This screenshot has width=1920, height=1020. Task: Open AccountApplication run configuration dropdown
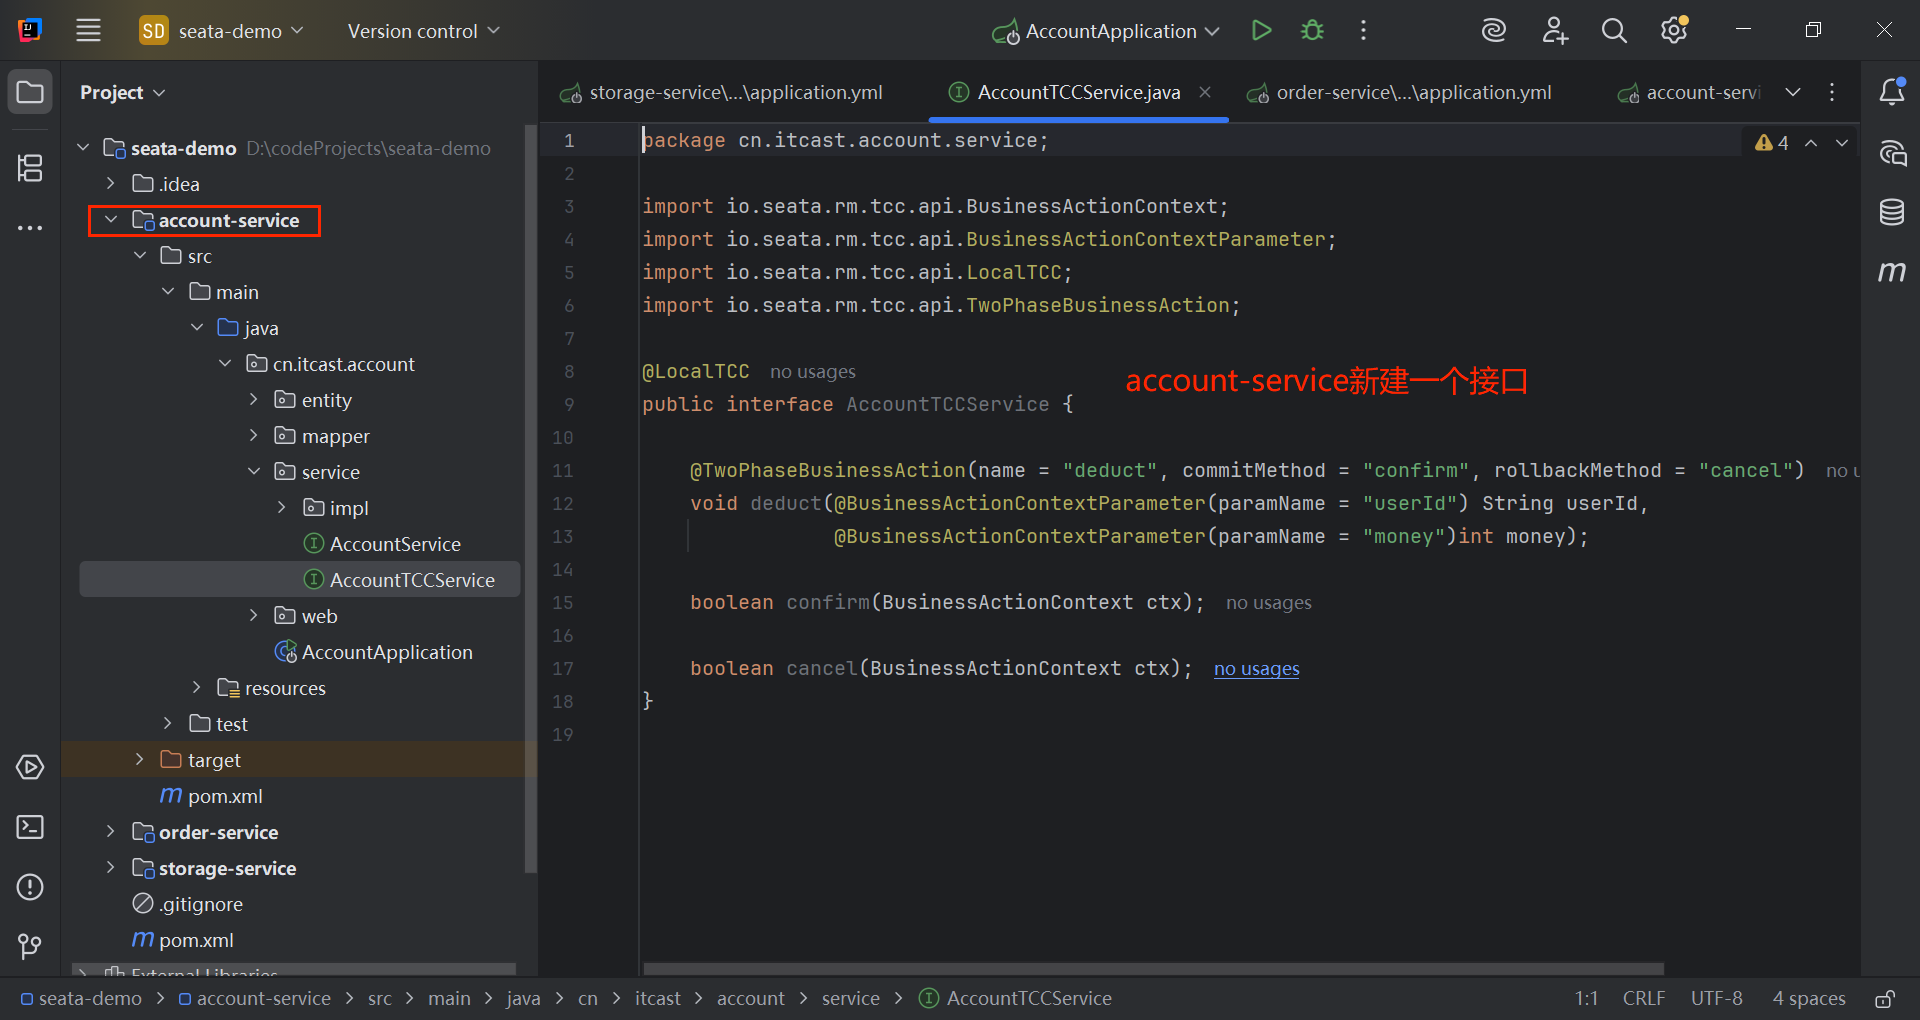pyautogui.click(x=1106, y=31)
